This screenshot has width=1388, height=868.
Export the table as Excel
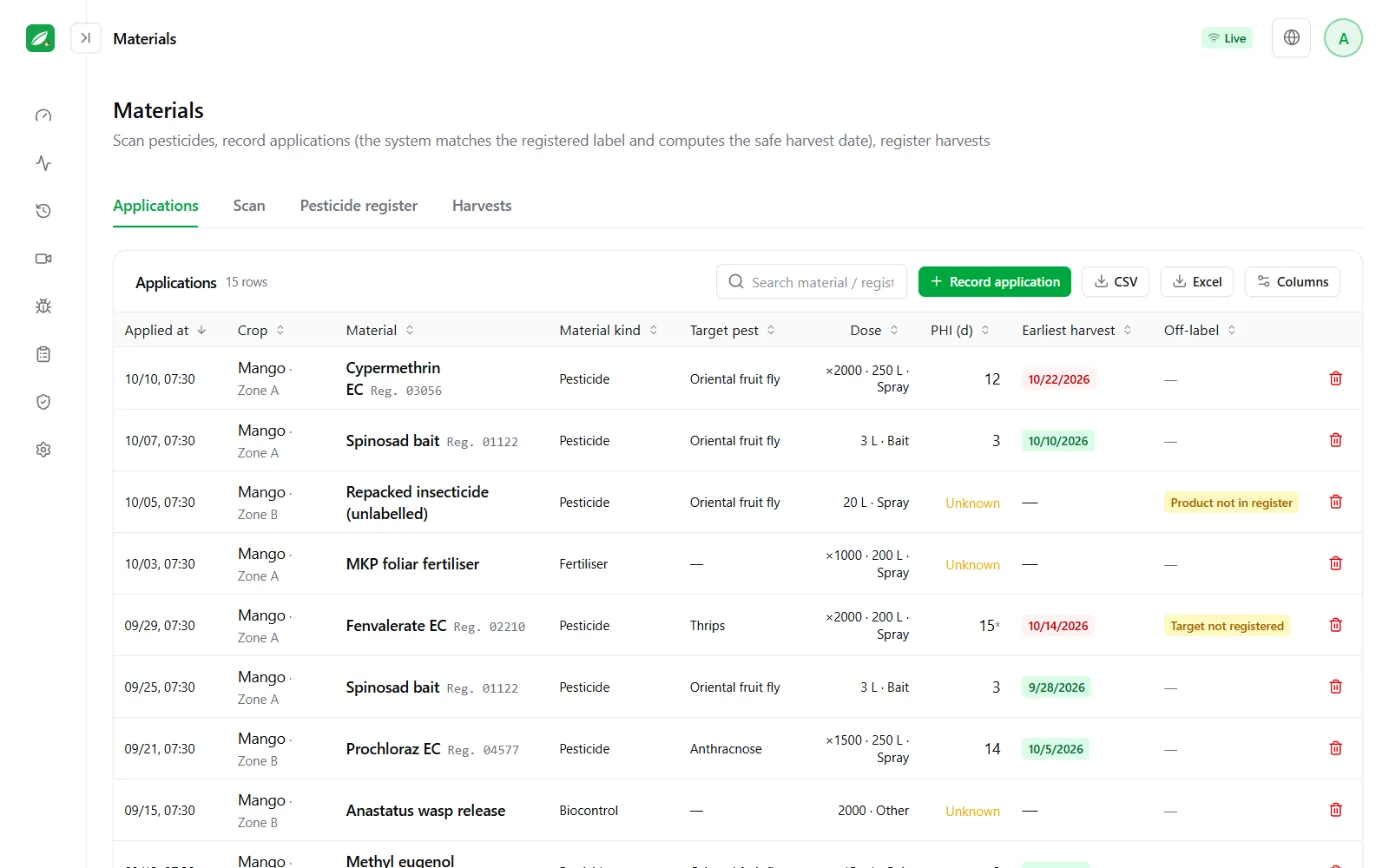pos(1197,282)
